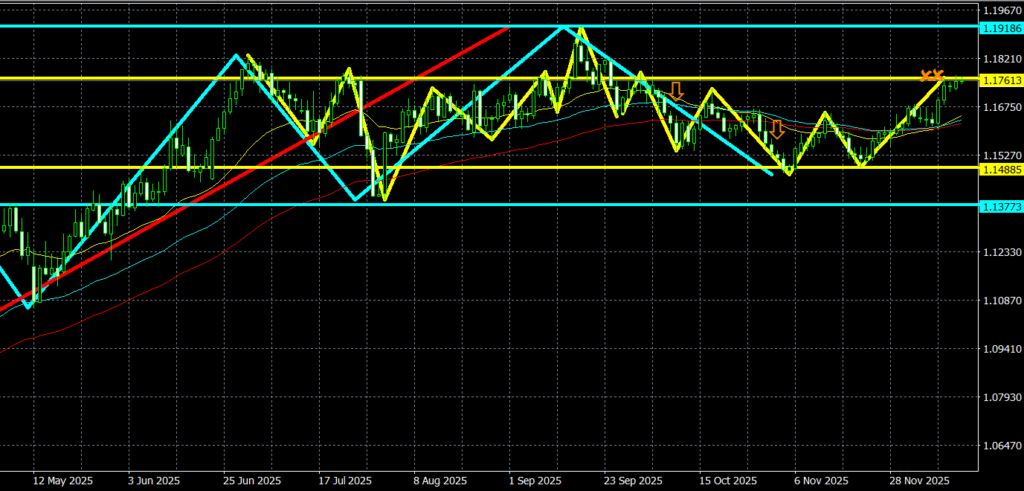Viewport: 1024px width, 491px height.
Task: Click the 12 May 2025 date label
Action: tap(62, 480)
